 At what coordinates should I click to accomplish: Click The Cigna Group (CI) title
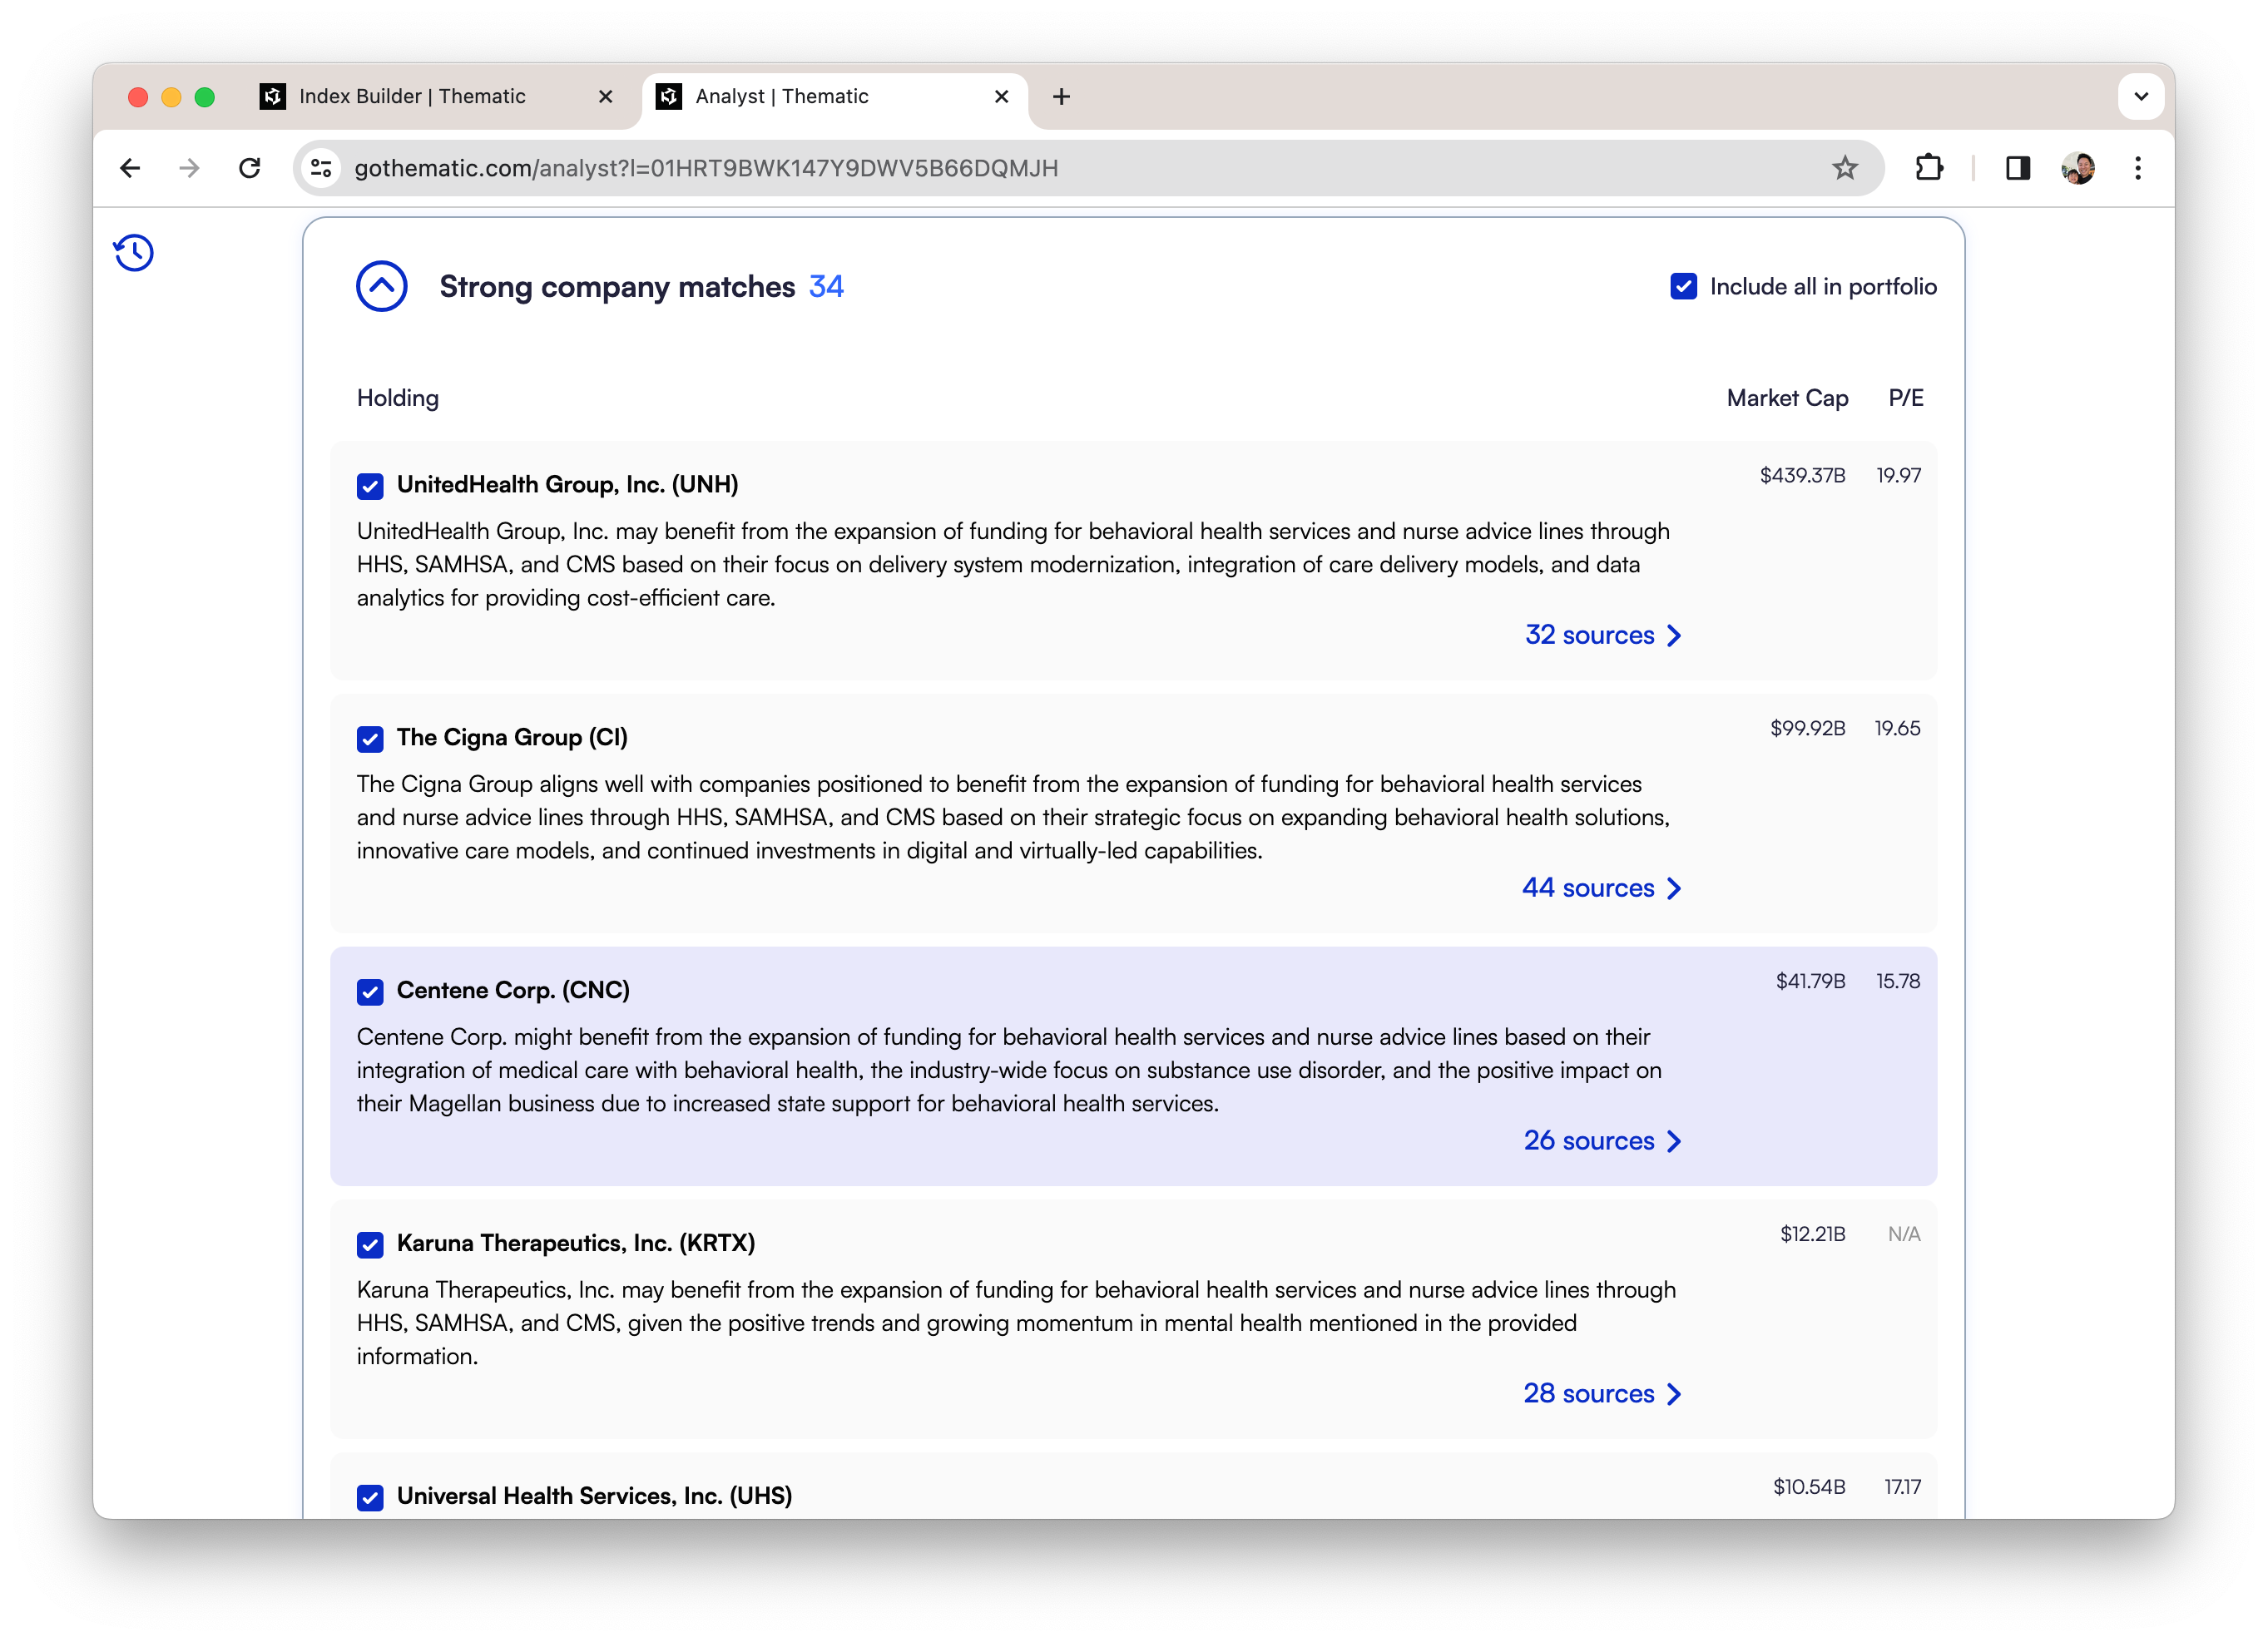click(512, 738)
